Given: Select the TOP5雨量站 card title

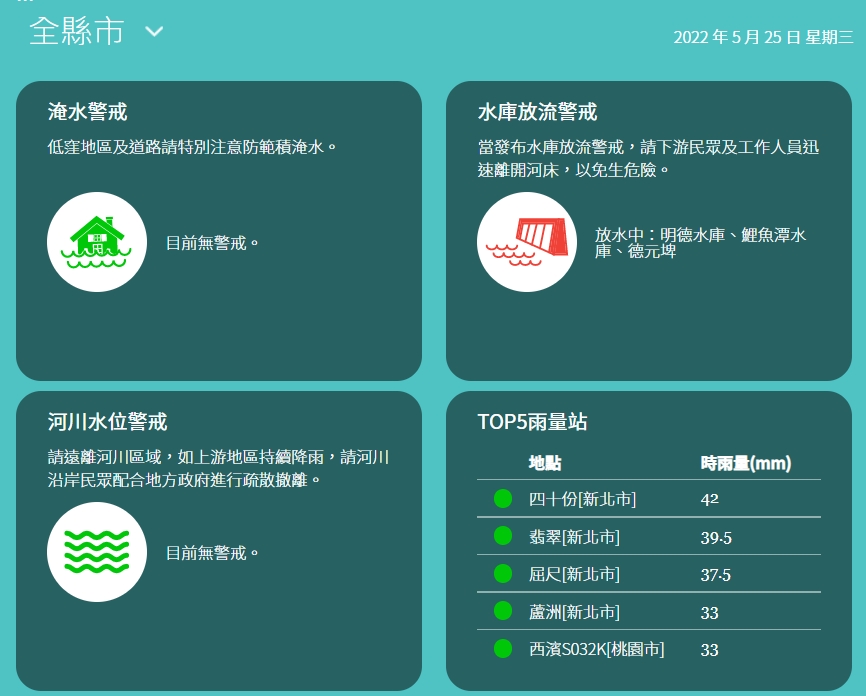Looking at the screenshot, I should point(532,421).
